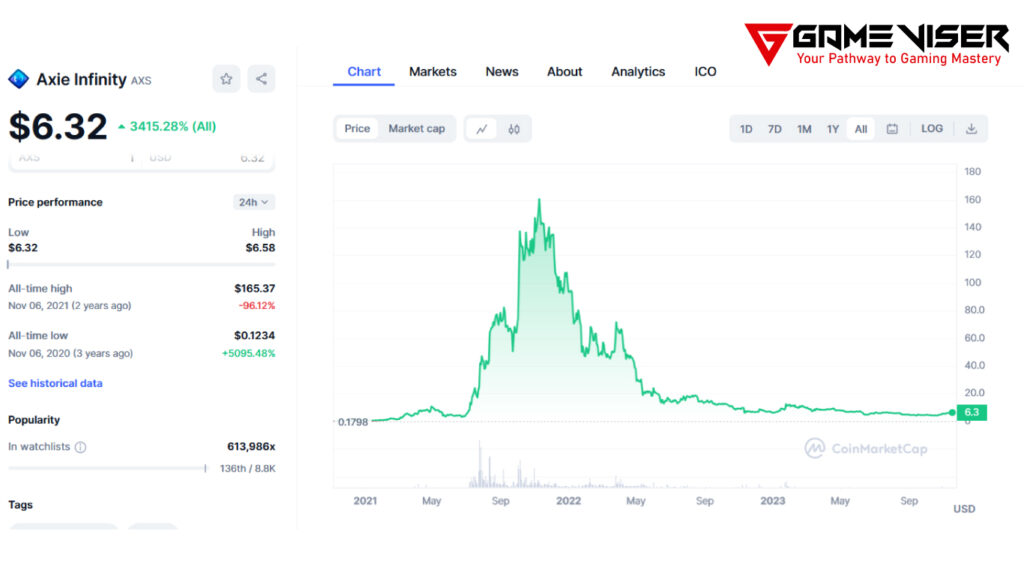Select line chart view icon
The height and width of the screenshot is (576, 1024).
(482, 129)
